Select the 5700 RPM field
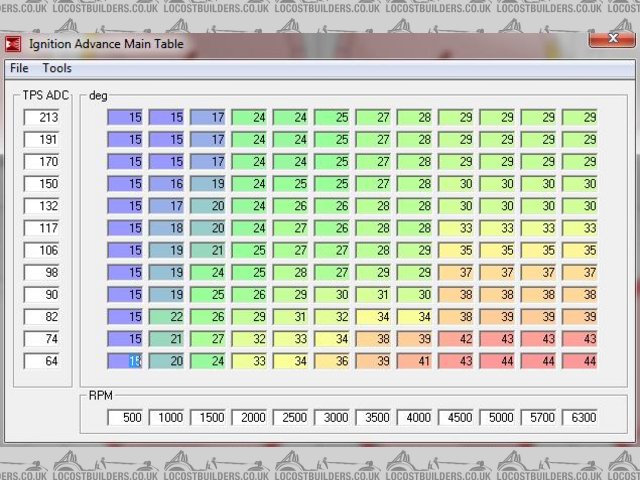The height and width of the screenshot is (480, 640). (539, 416)
